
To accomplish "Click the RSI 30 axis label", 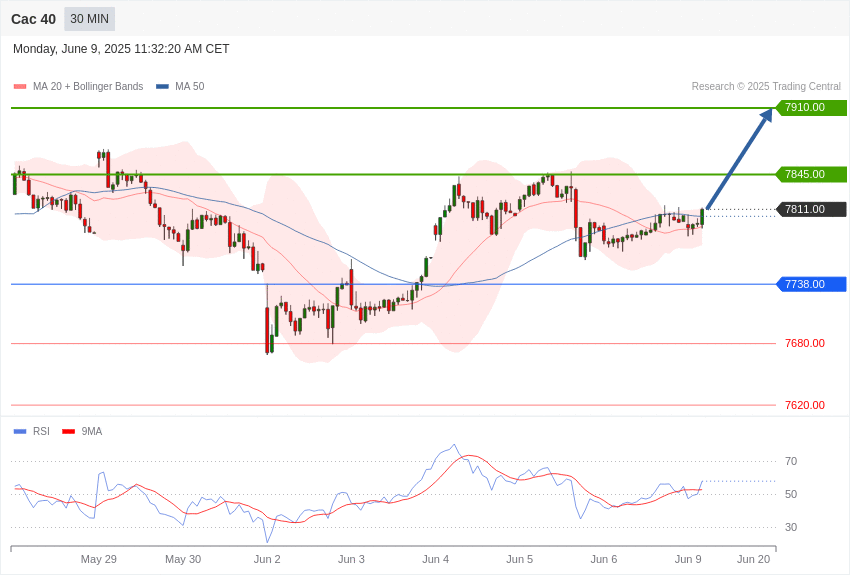I will coord(791,527).
